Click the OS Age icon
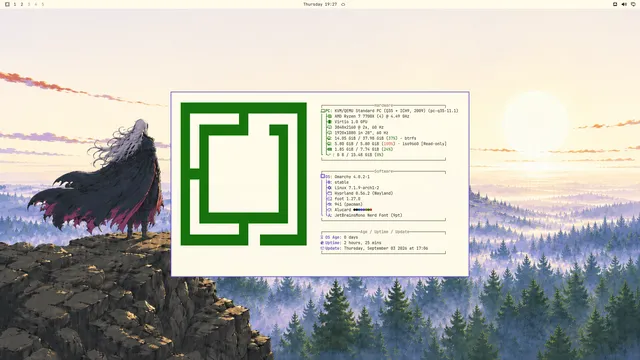Image resolution: width=640 pixels, height=360 pixels. [322, 237]
